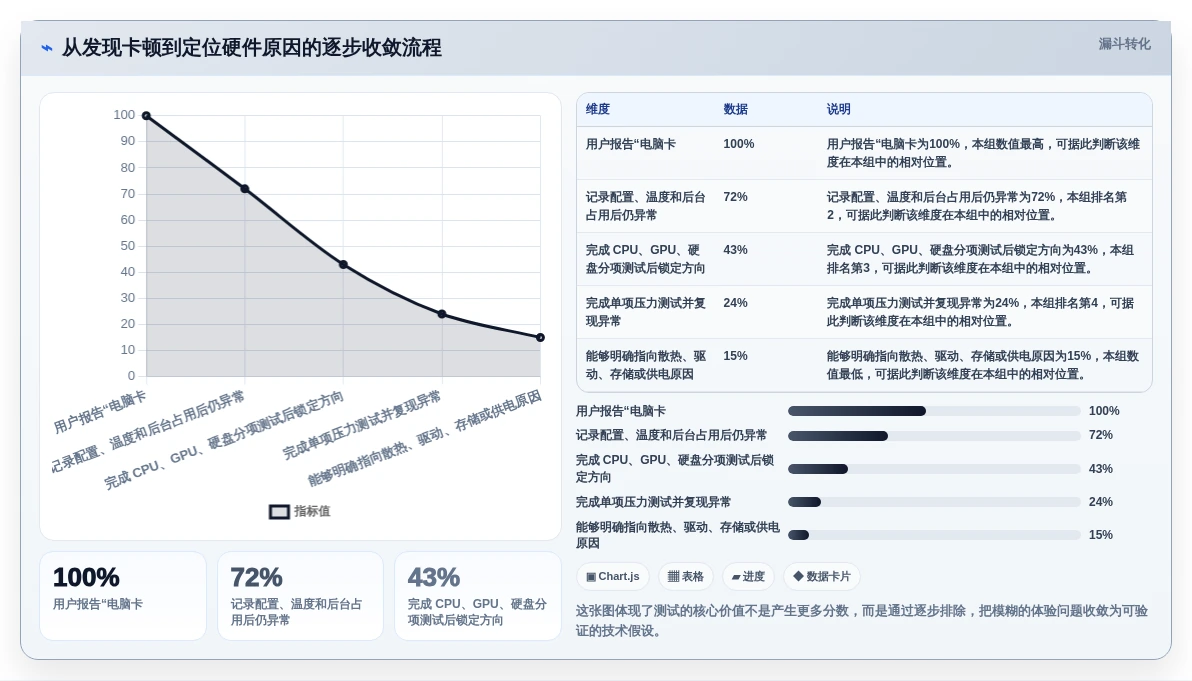The height and width of the screenshot is (681, 1192).
Task: Click the 漏斗转化 tag in the header
Action: point(1124,44)
